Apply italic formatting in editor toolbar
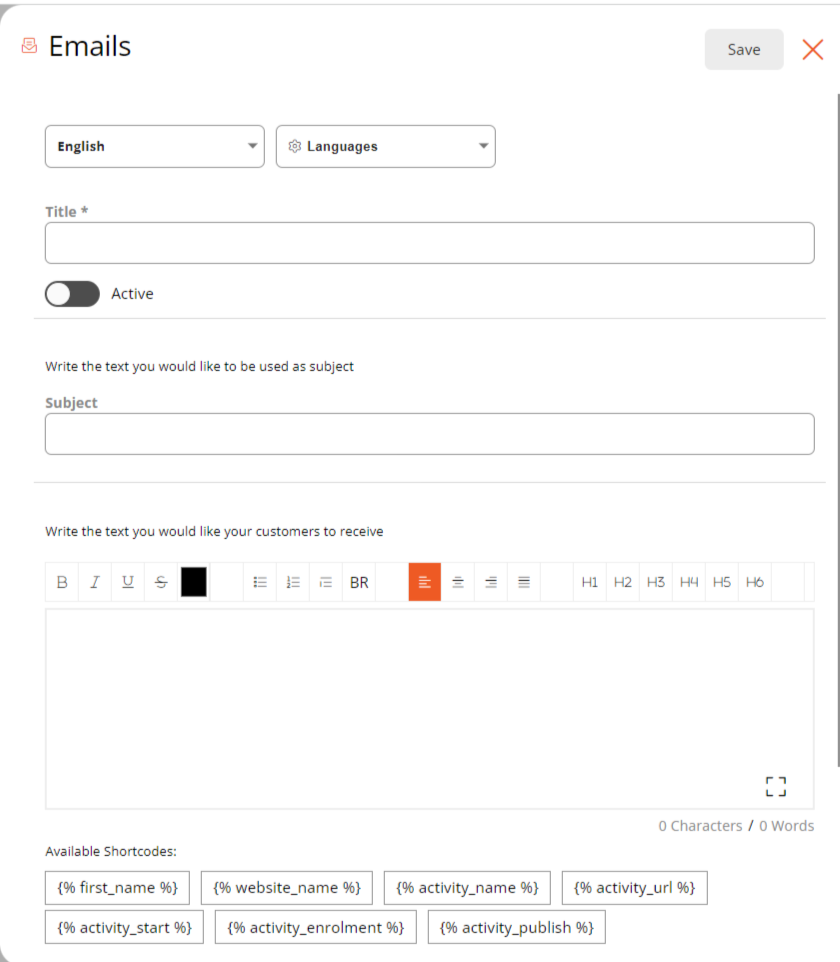The height and width of the screenshot is (962, 840). 95,582
